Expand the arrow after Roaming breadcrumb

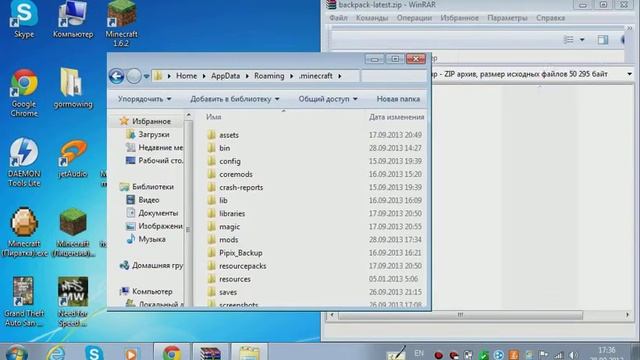click(291, 76)
